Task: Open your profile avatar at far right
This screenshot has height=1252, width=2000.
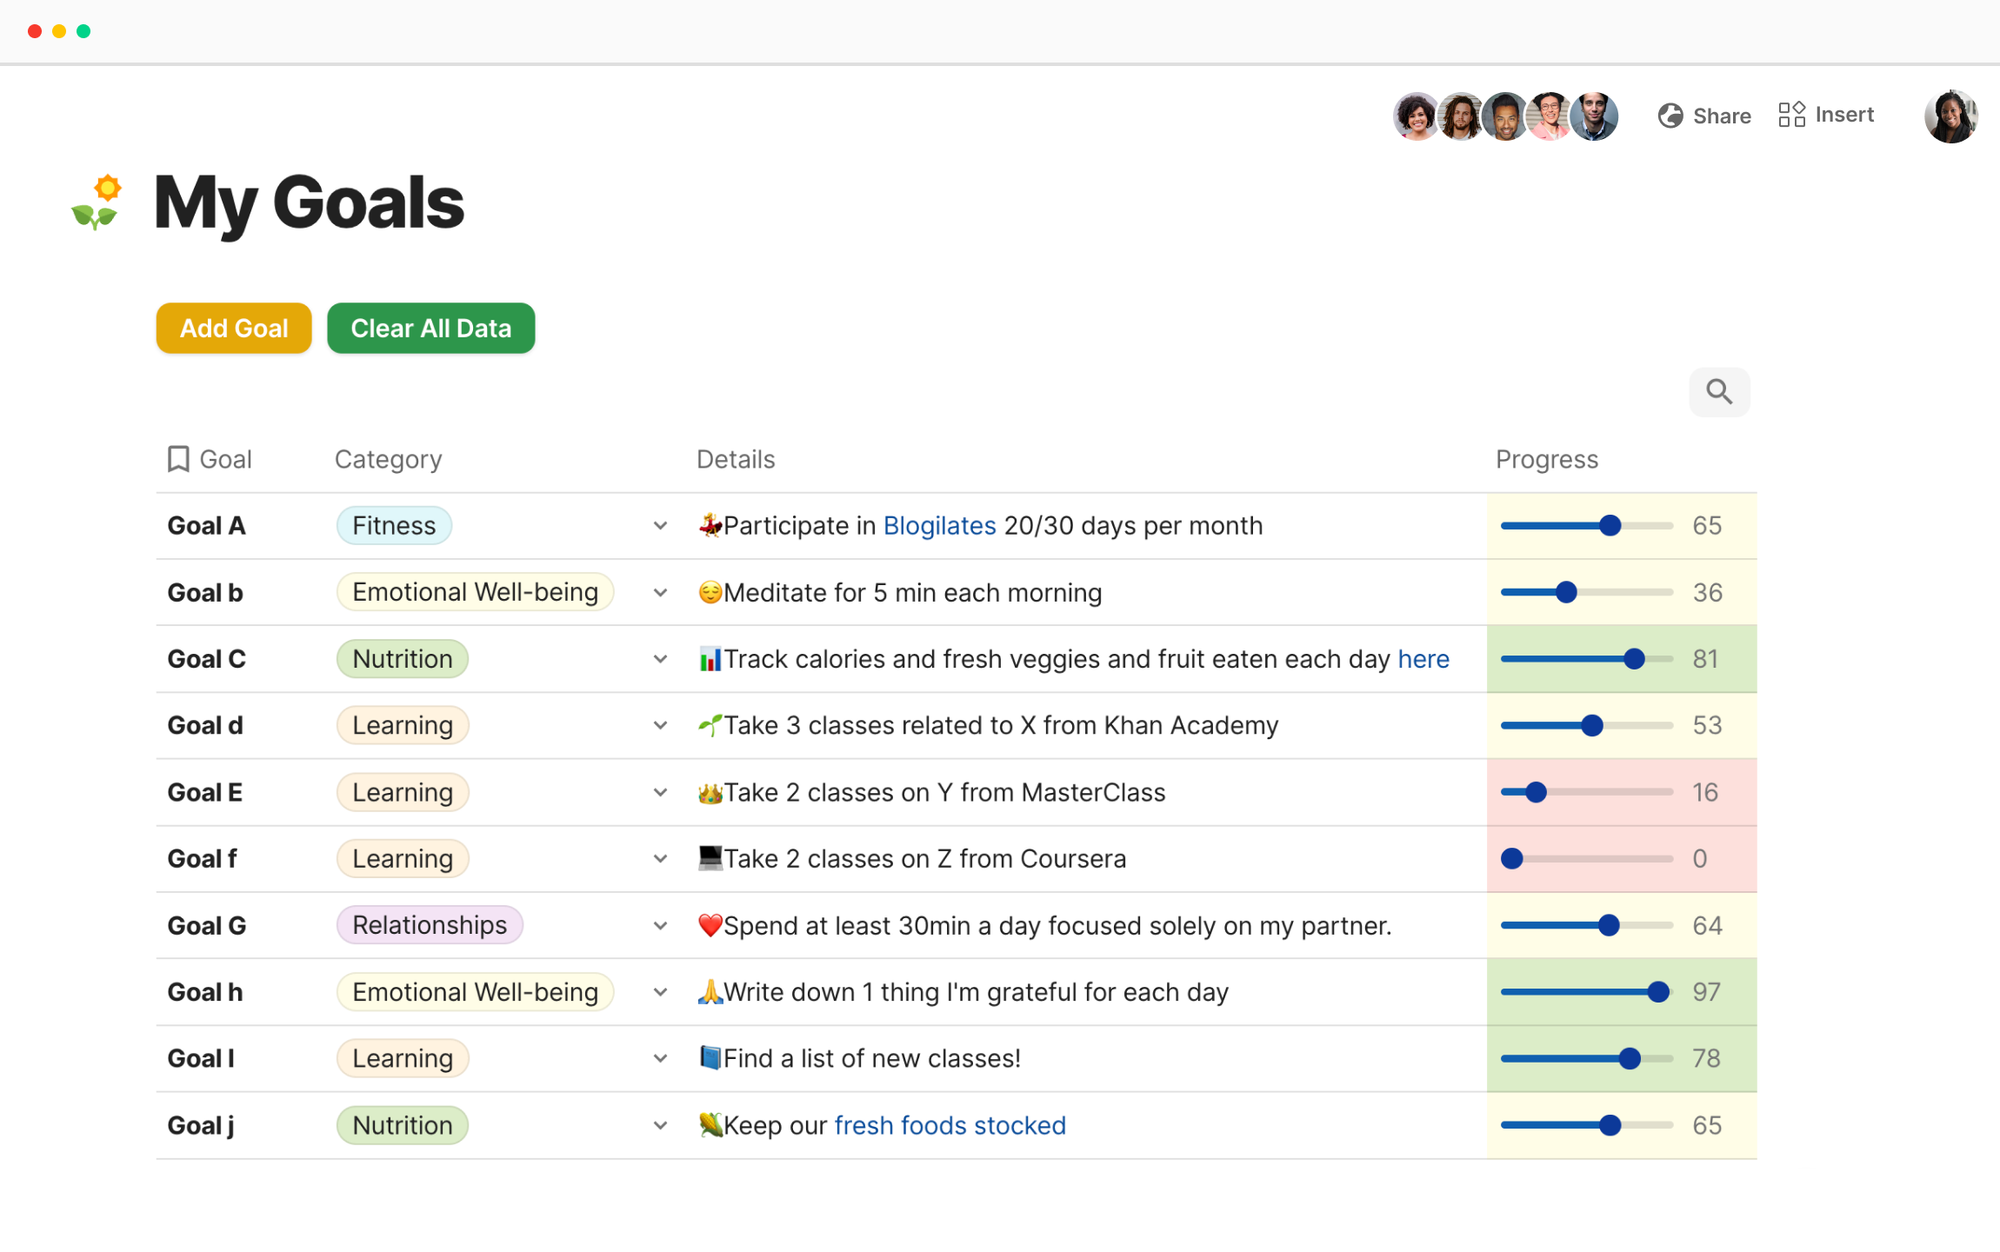Action: pyautogui.click(x=1950, y=116)
